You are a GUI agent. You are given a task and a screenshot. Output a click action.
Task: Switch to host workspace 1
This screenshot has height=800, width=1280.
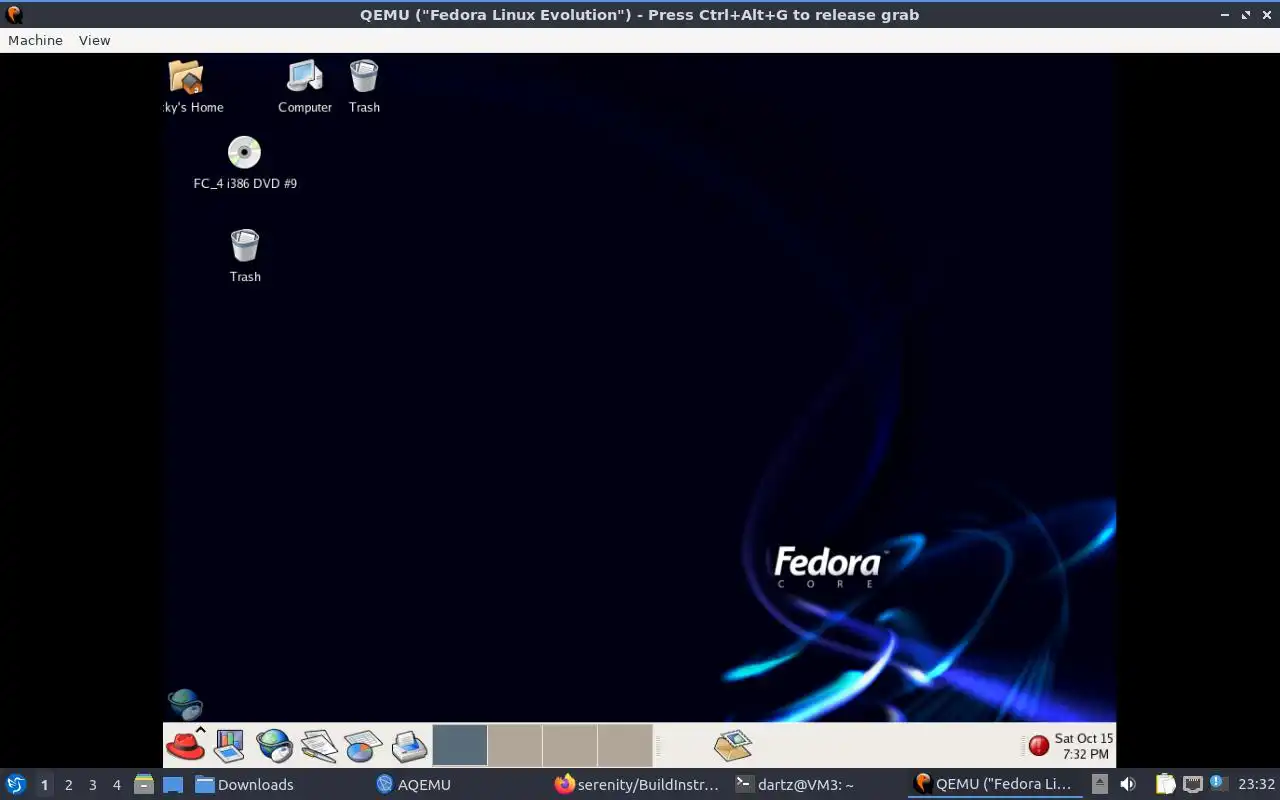click(44, 785)
